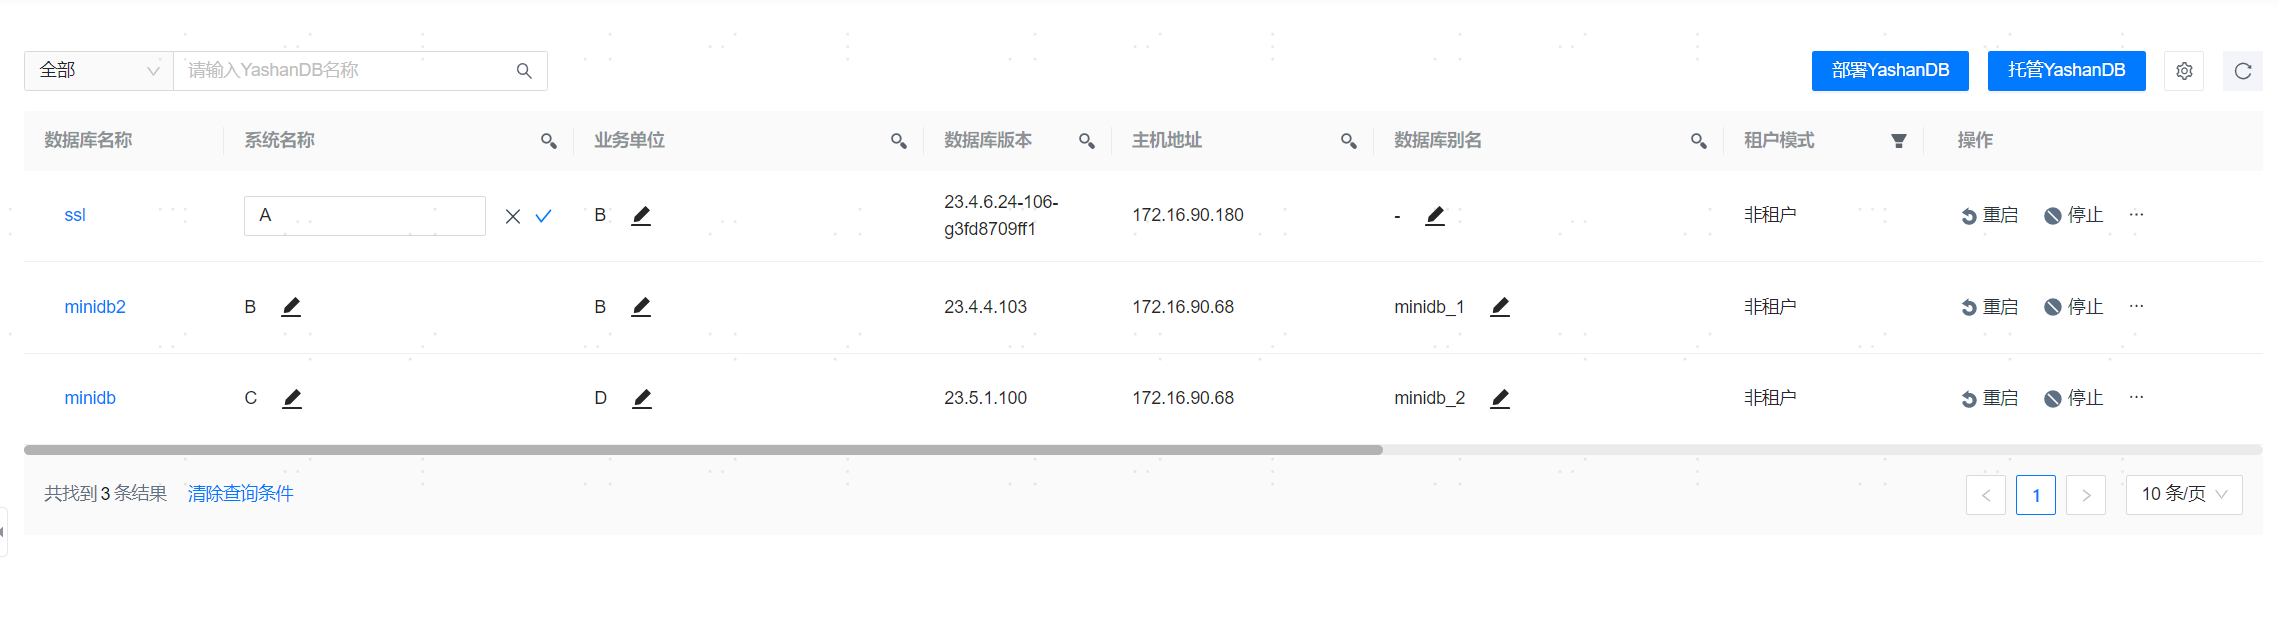The width and height of the screenshot is (2279, 633).
Task: Click the refresh table icon
Action: point(2242,71)
